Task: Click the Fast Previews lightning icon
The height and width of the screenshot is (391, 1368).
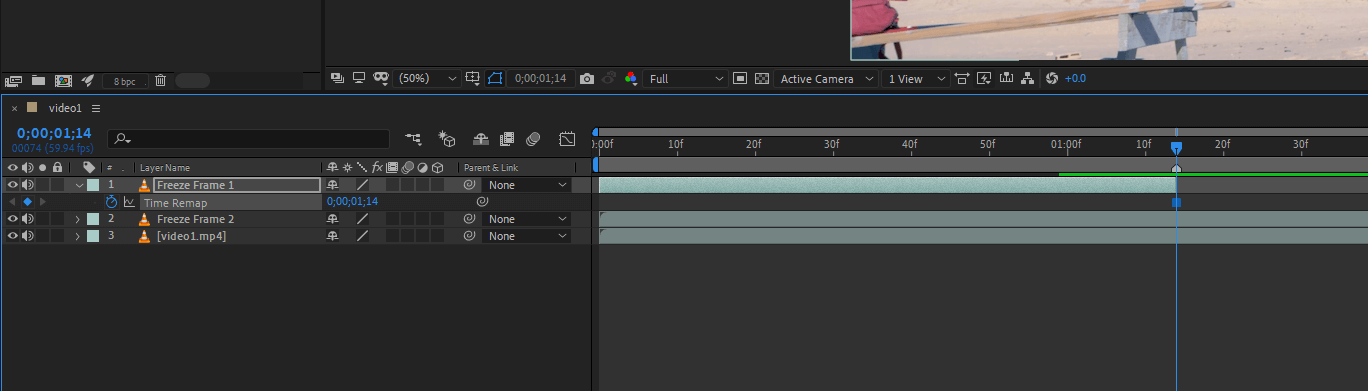Action: point(984,78)
